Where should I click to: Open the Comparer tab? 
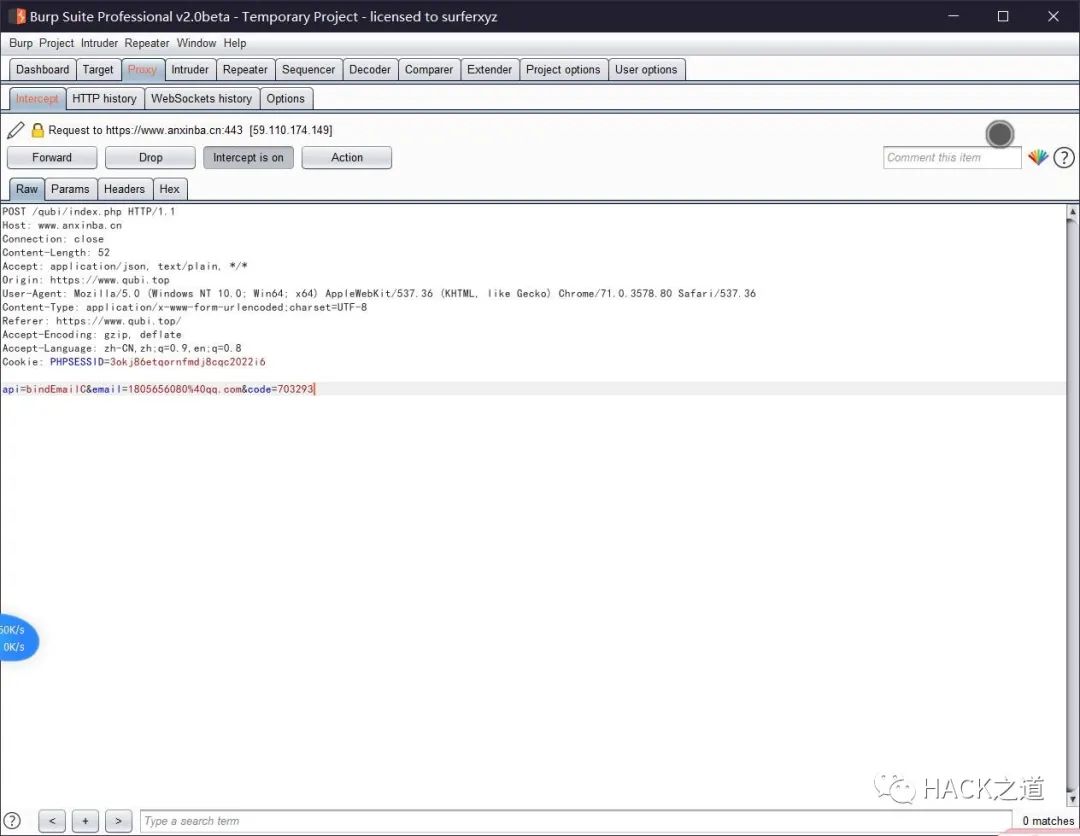(429, 70)
